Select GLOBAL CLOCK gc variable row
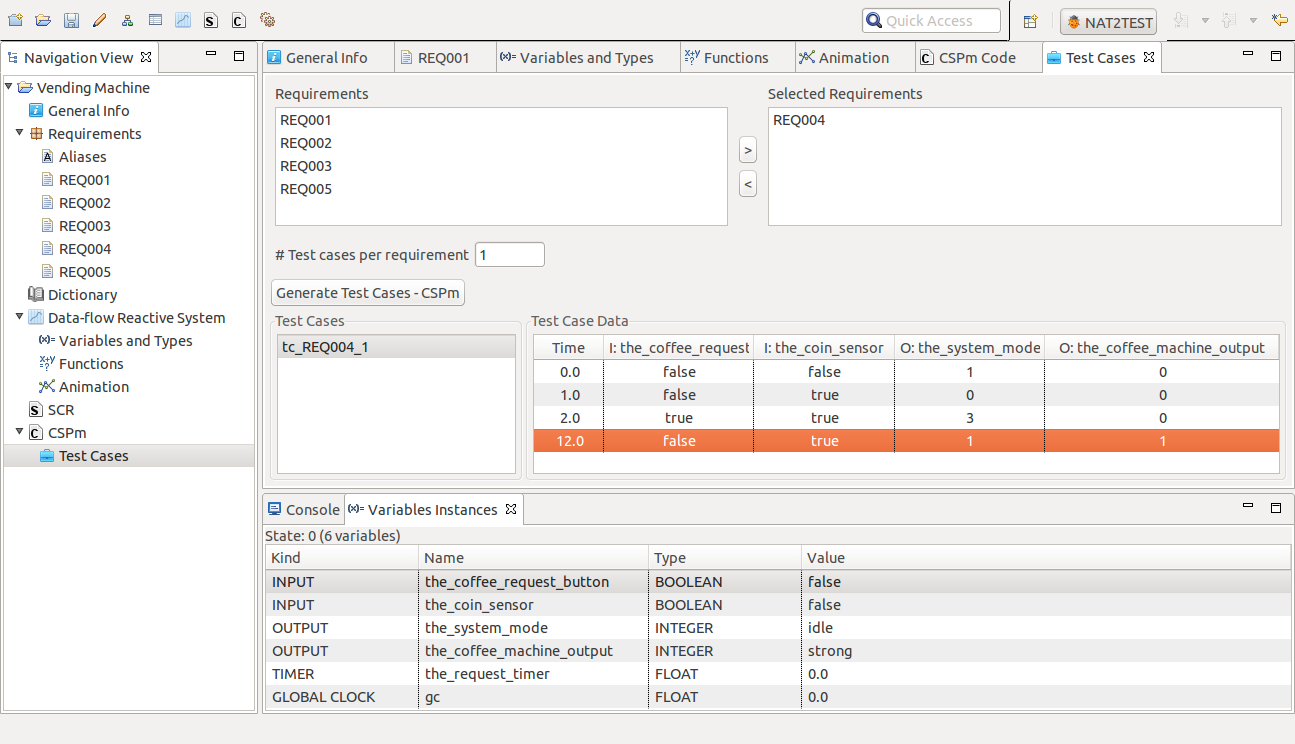1295x744 pixels. click(x=778, y=697)
